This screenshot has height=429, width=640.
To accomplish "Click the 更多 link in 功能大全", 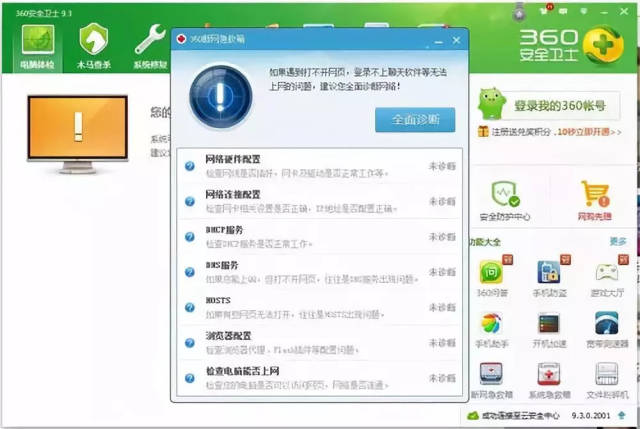I will click(618, 241).
